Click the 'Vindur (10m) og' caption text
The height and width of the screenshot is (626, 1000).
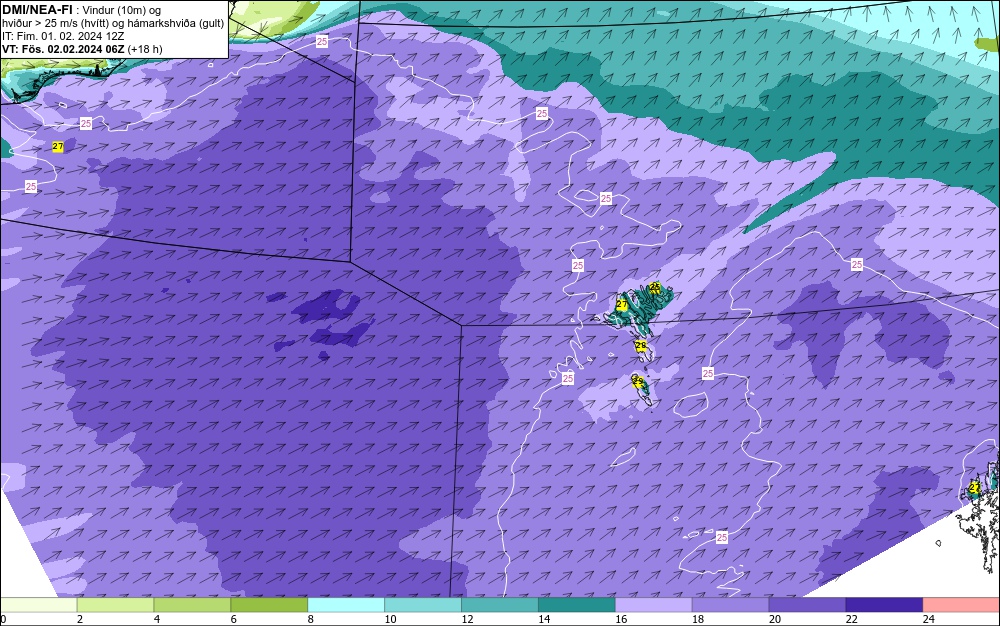click(122, 10)
